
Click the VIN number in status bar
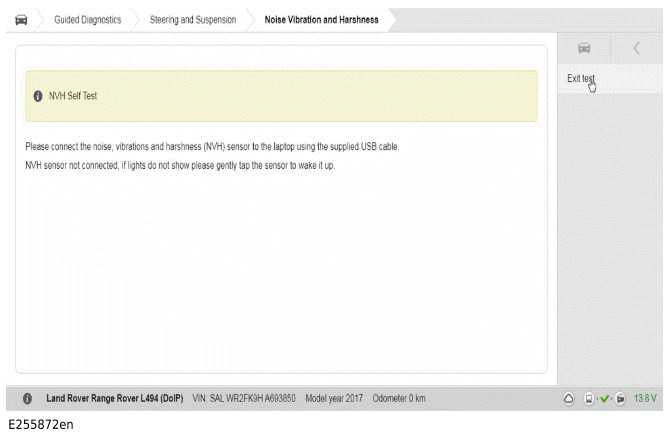pos(243,398)
